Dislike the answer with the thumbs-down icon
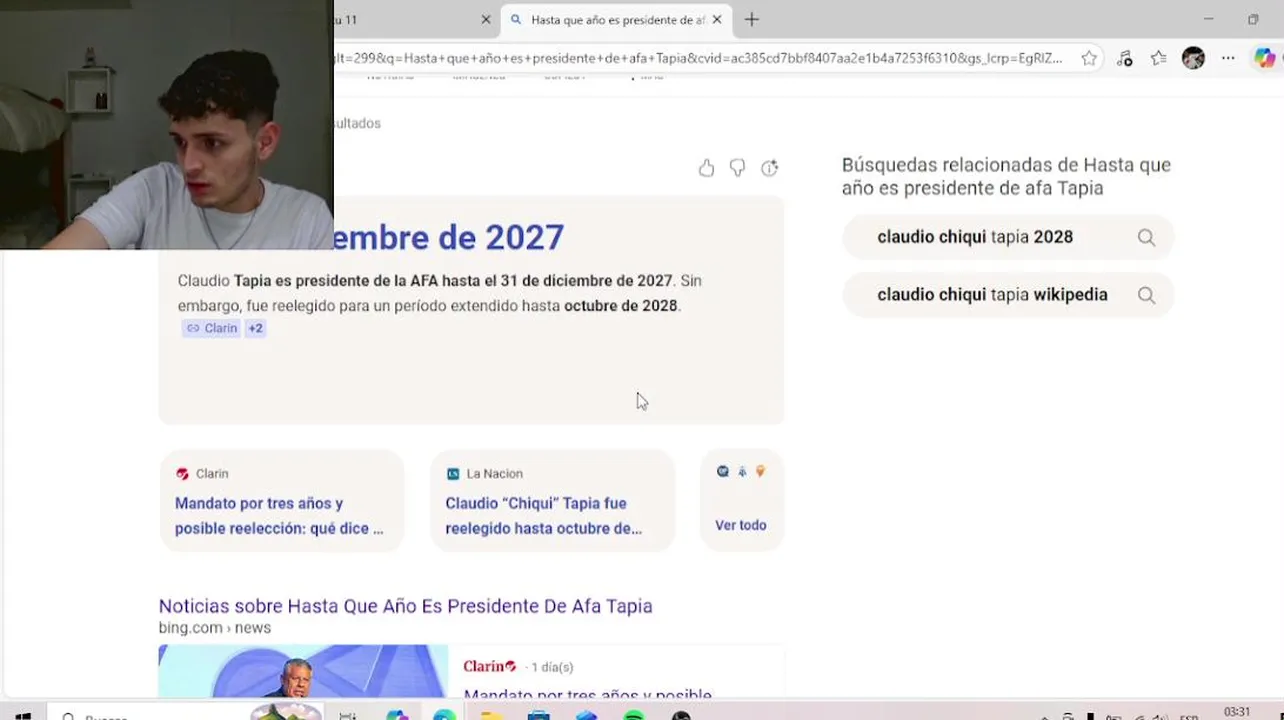1284x720 pixels. [737, 168]
